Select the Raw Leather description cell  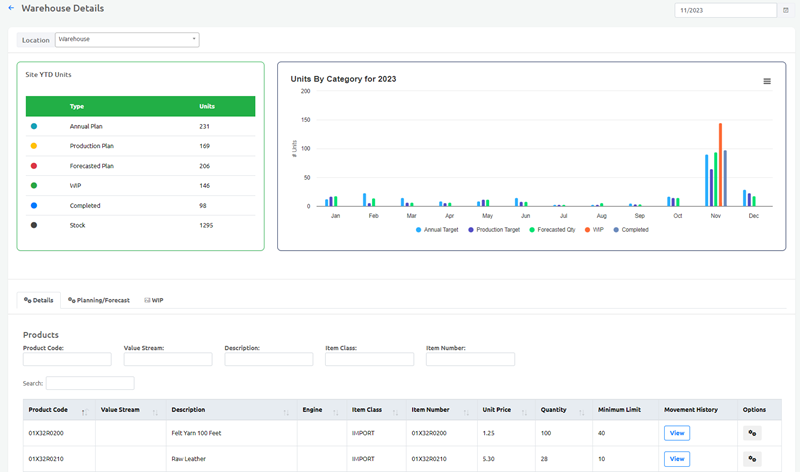232,458
